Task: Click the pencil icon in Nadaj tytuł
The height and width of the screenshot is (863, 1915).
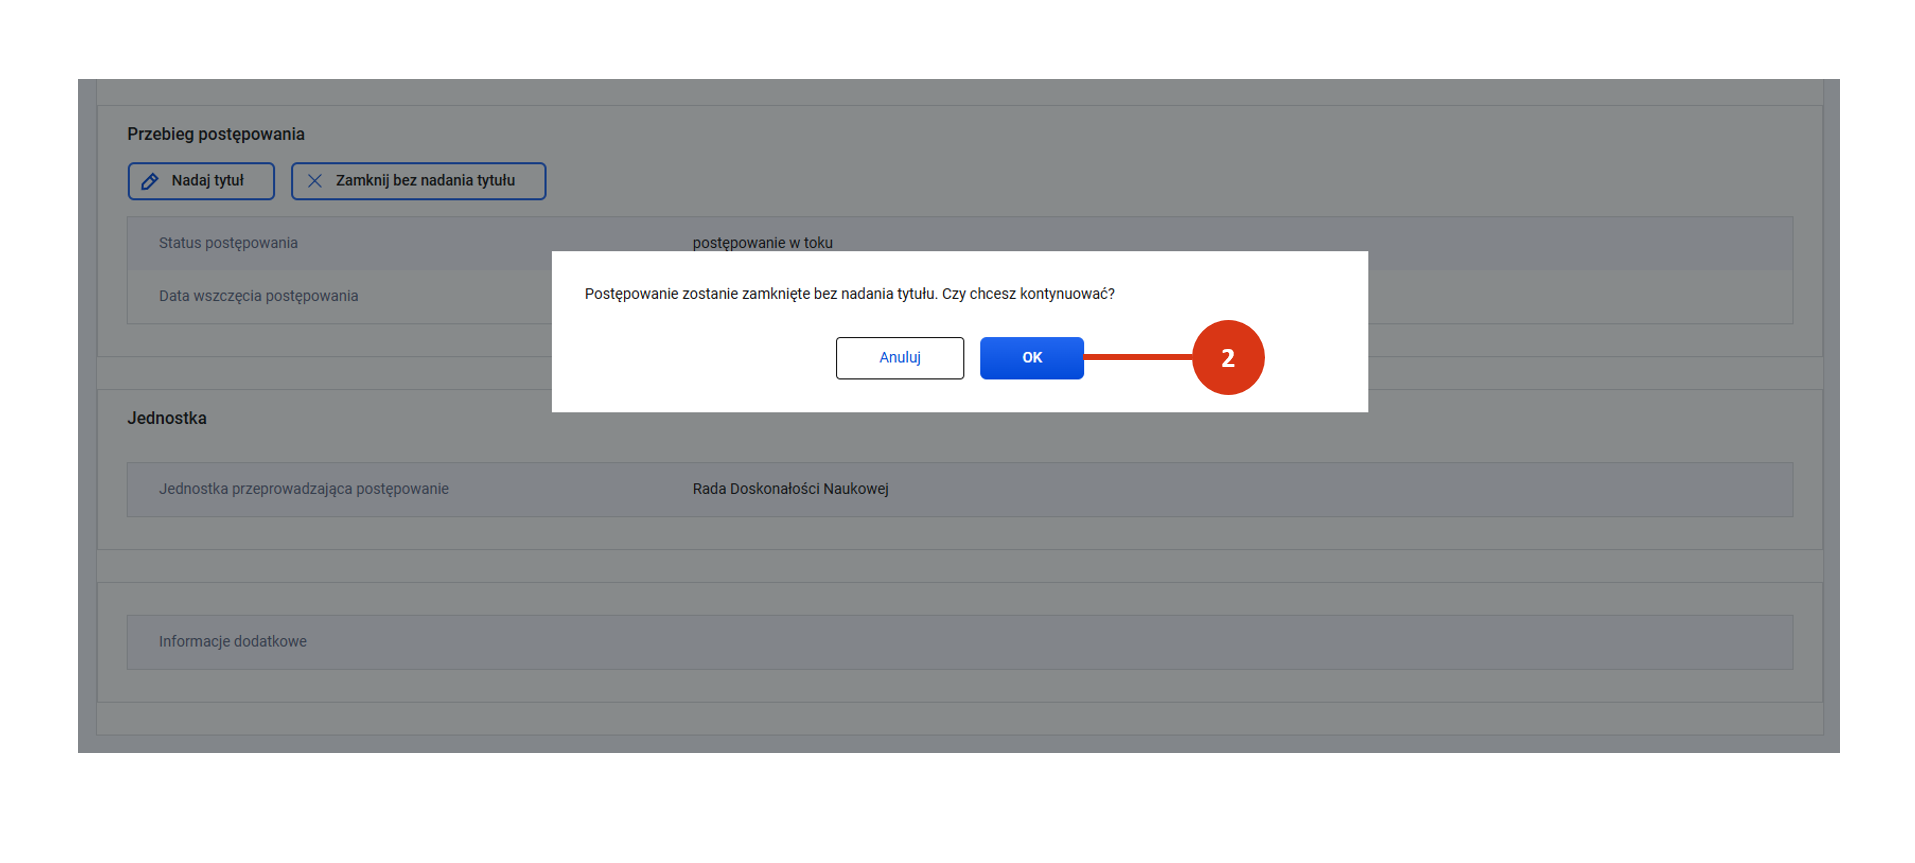Action: click(x=150, y=181)
